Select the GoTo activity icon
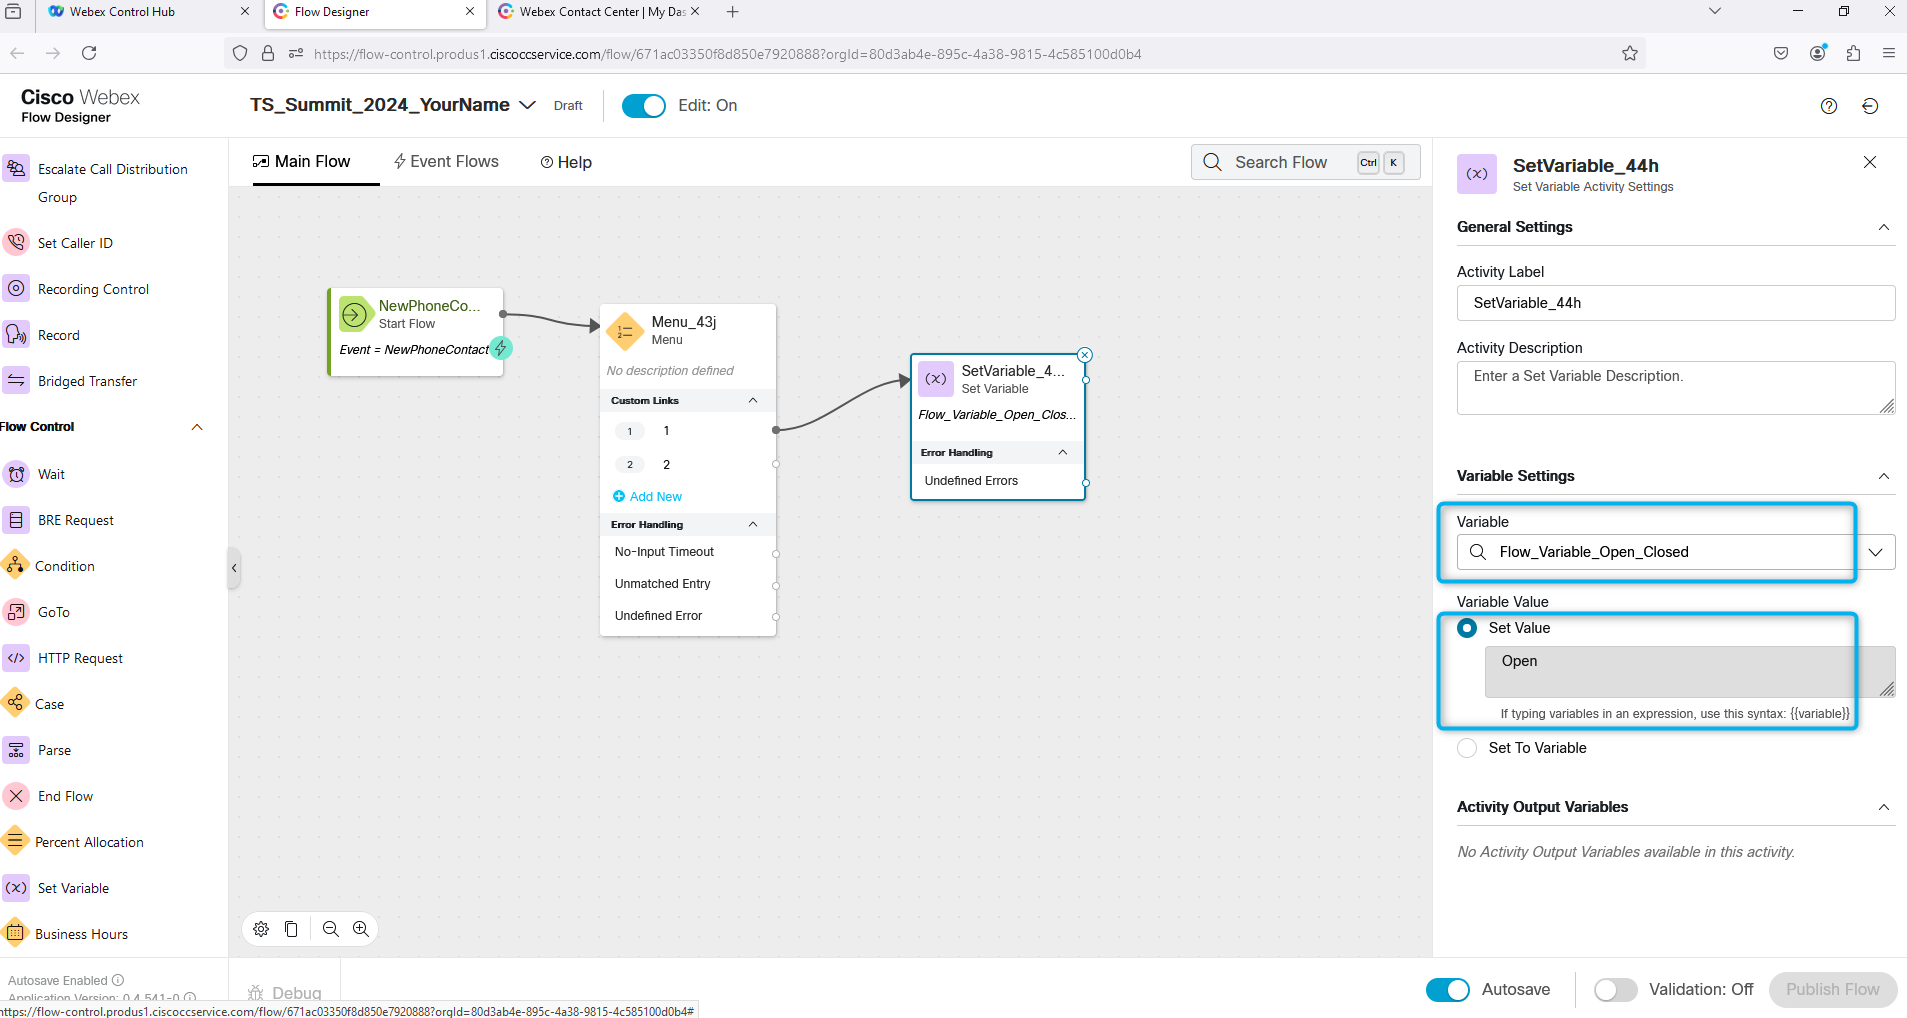The width and height of the screenshot is (1907, 1018). pyautogui.click(x=16, y=612)
